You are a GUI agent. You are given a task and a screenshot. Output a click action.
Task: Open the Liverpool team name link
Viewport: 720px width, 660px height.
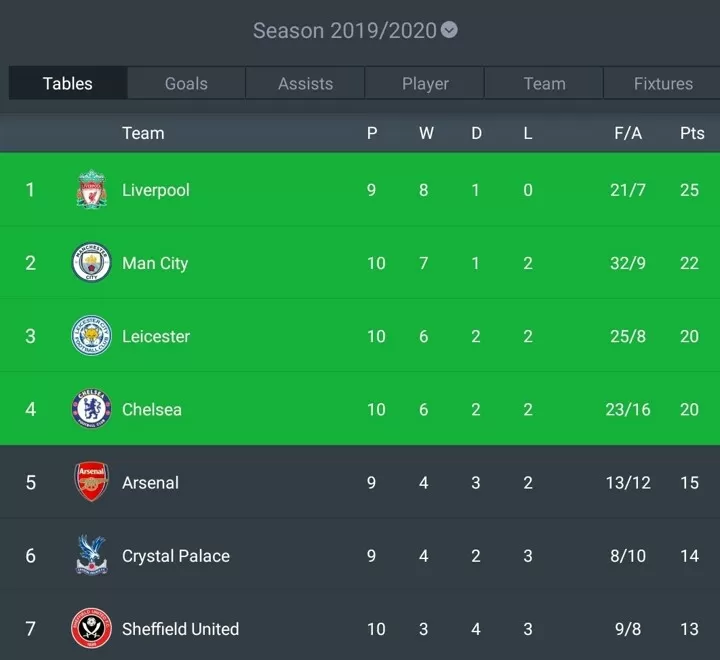pos(156,190)
